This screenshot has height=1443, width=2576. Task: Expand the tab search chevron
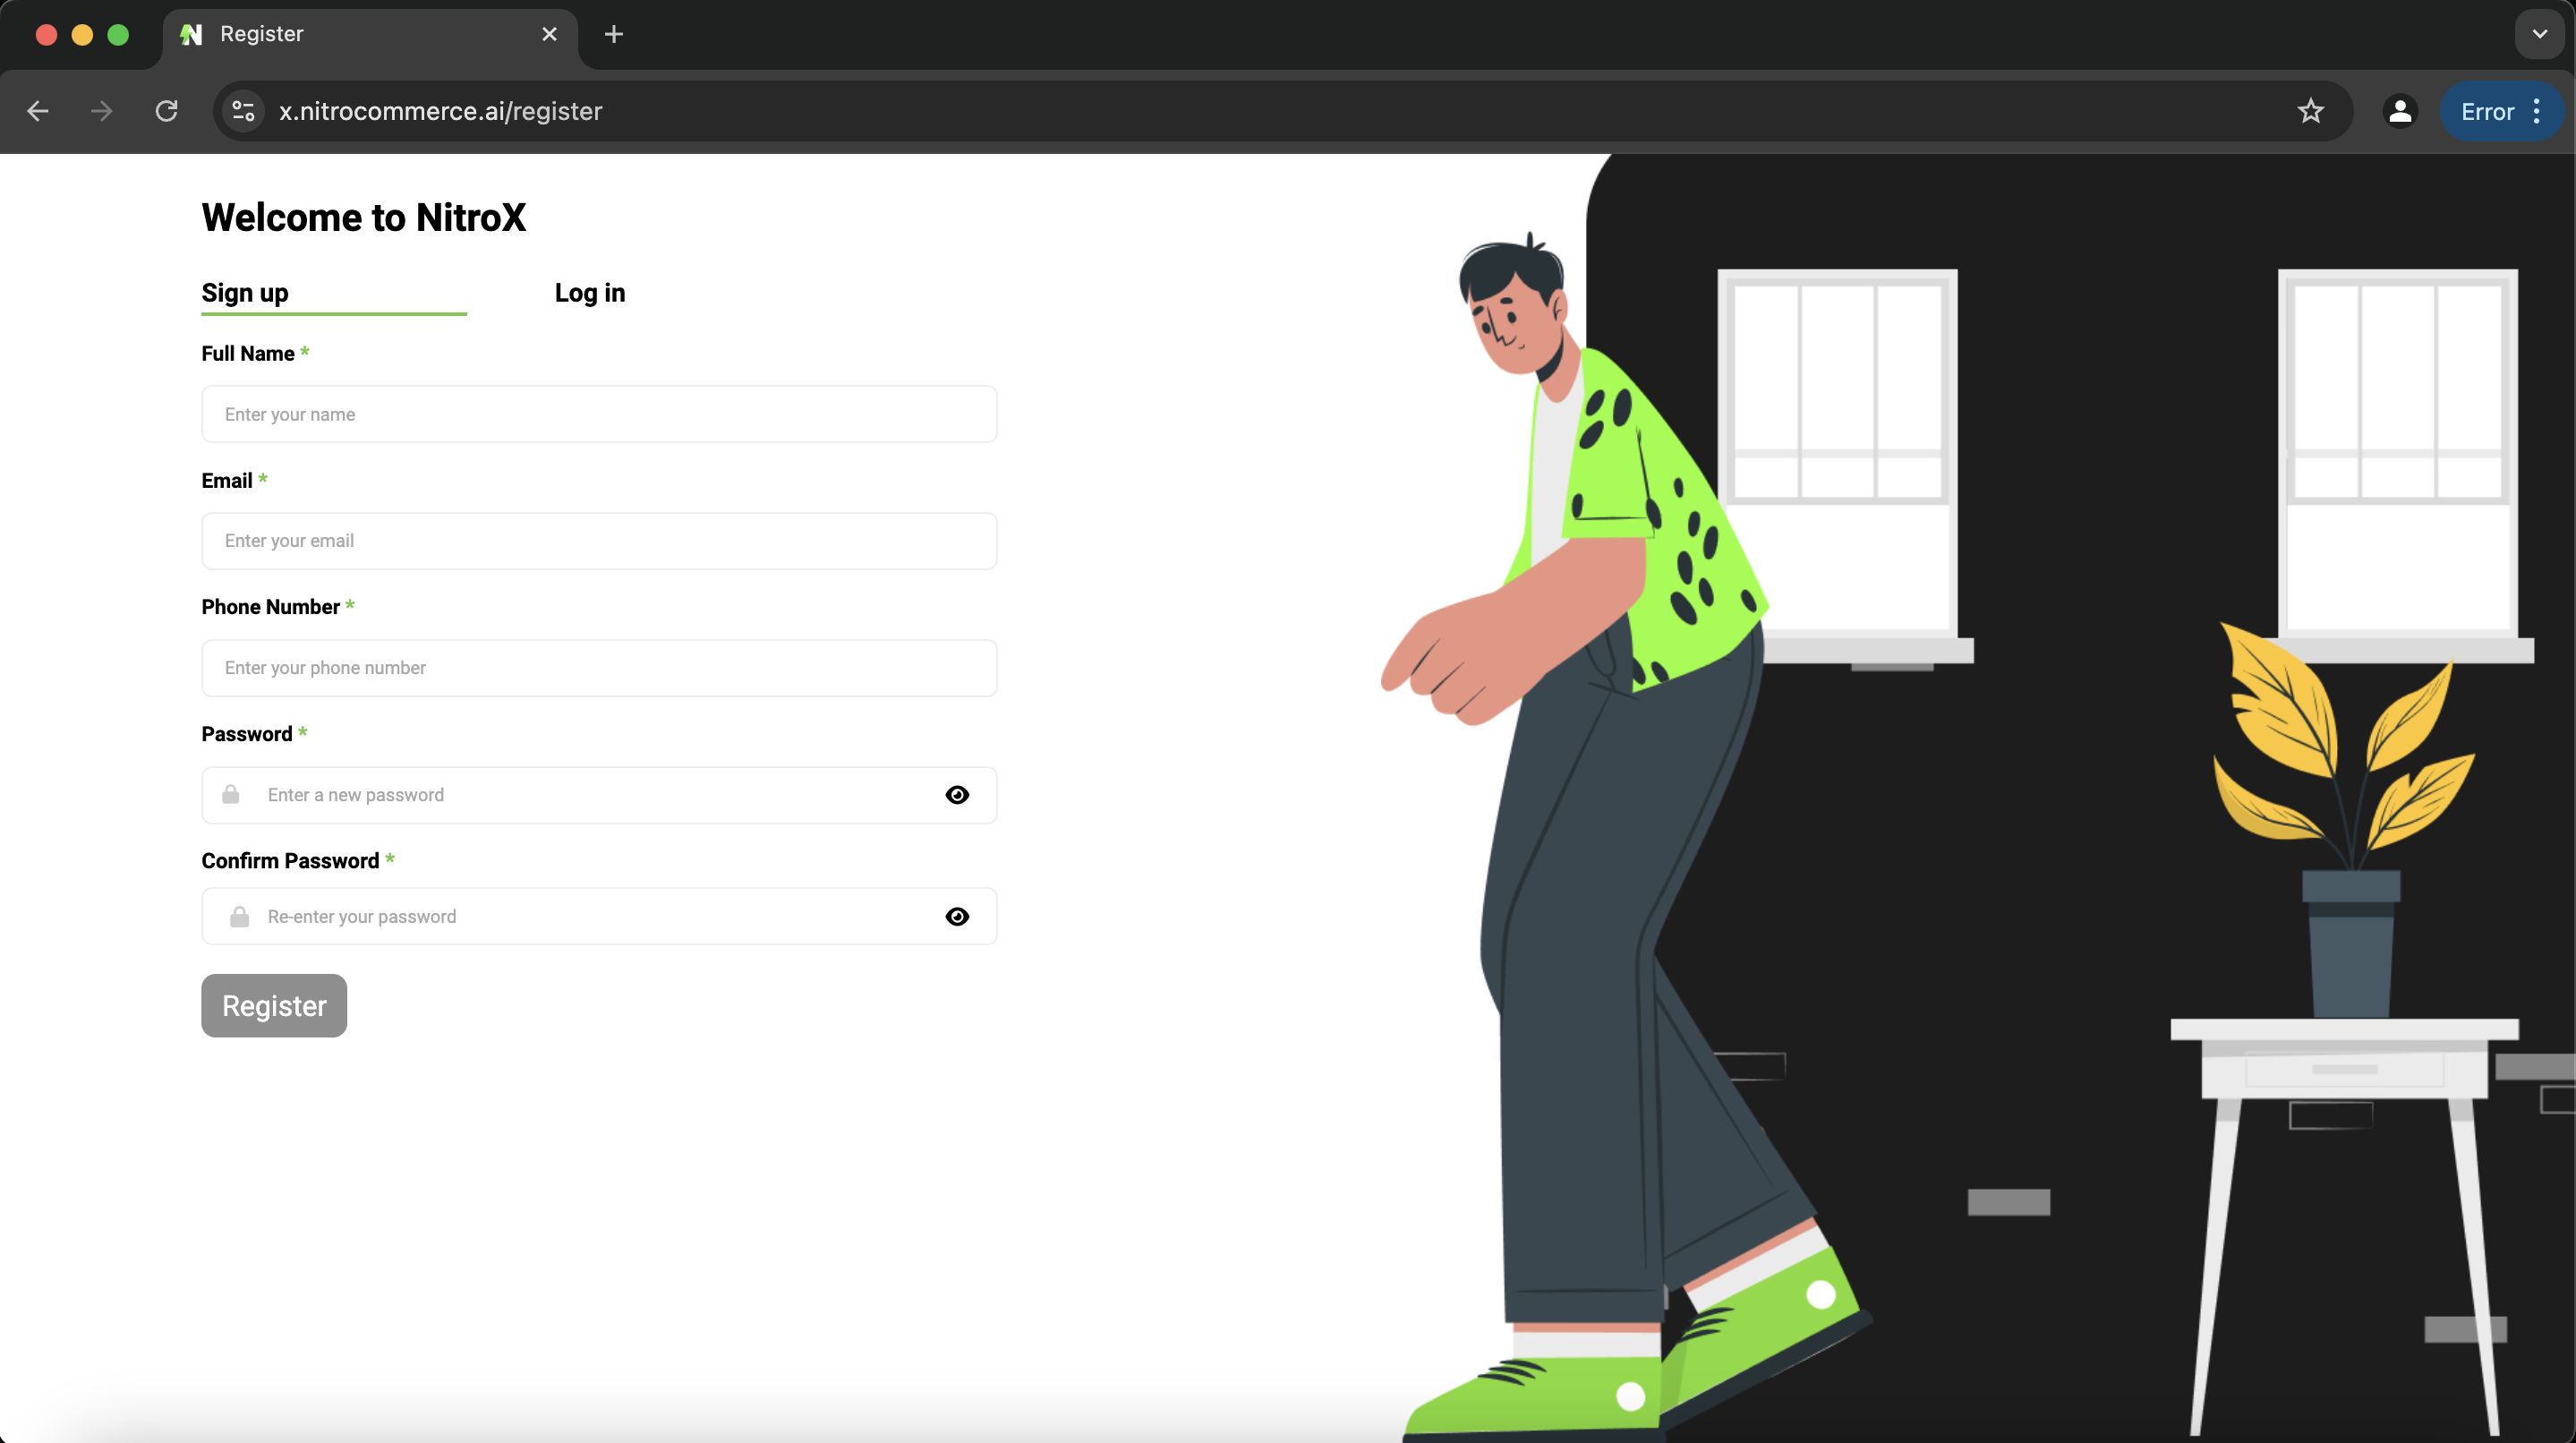[2539, 34]
